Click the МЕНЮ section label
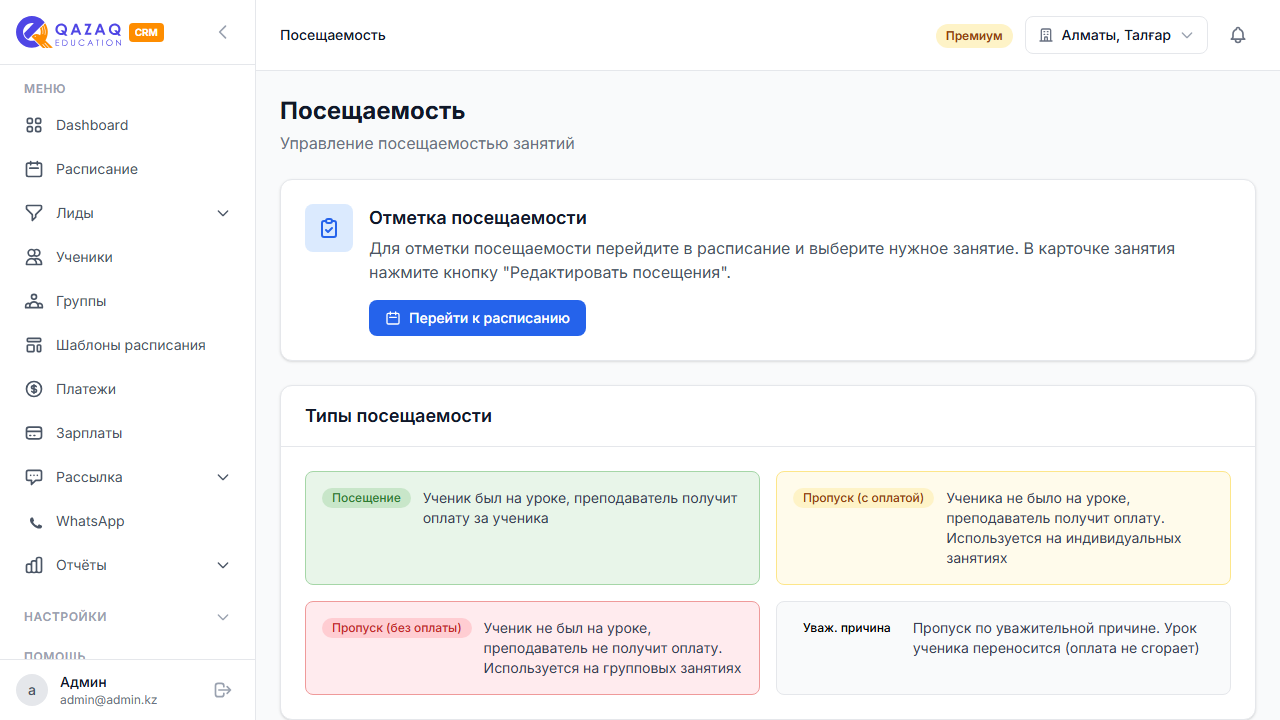Image resolution: width=1280 pixels, height=720 pixels. pyautogui.click(x=45, y=89)
